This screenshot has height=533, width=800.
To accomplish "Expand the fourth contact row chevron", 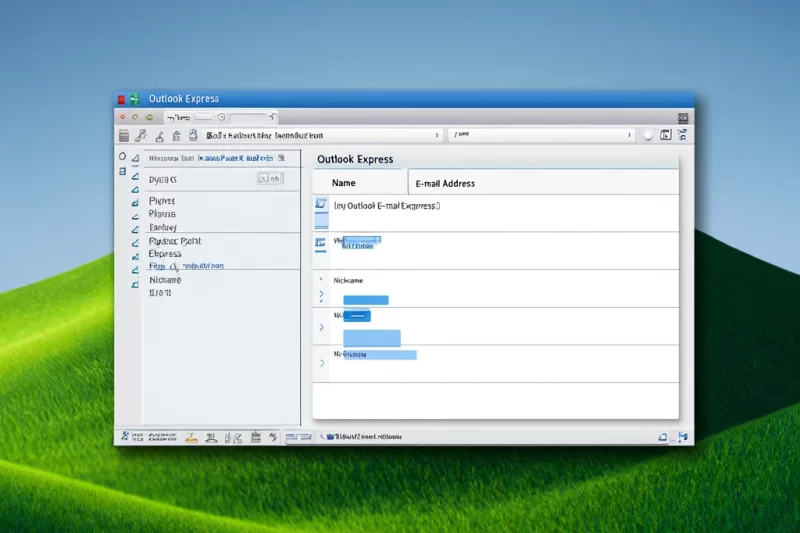I will [x=321, y=327].
